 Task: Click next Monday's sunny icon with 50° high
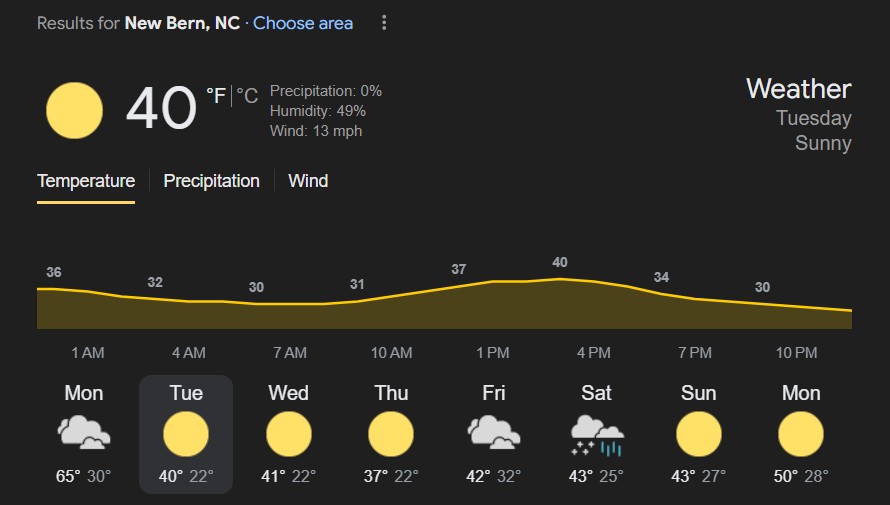(801, 435)
